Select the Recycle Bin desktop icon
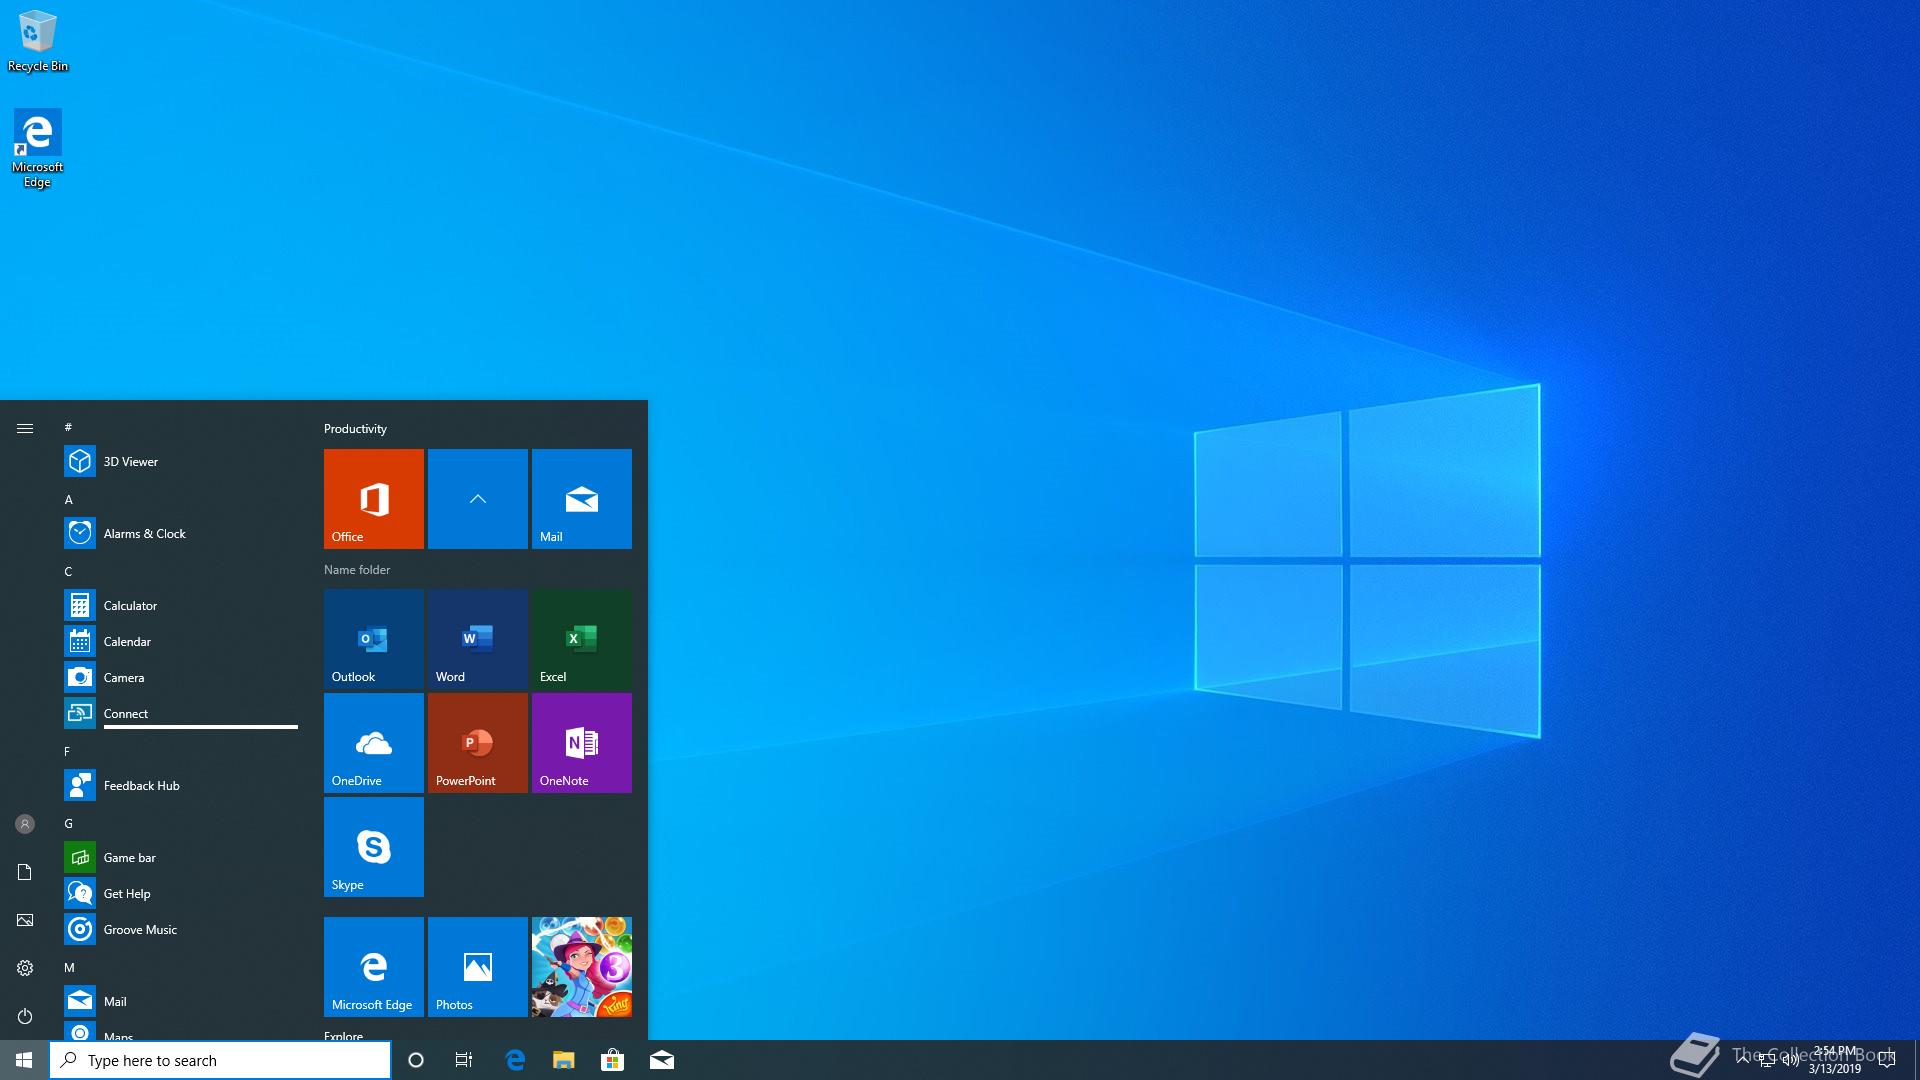The image size is (1920, 1080). tap(38, 42)
